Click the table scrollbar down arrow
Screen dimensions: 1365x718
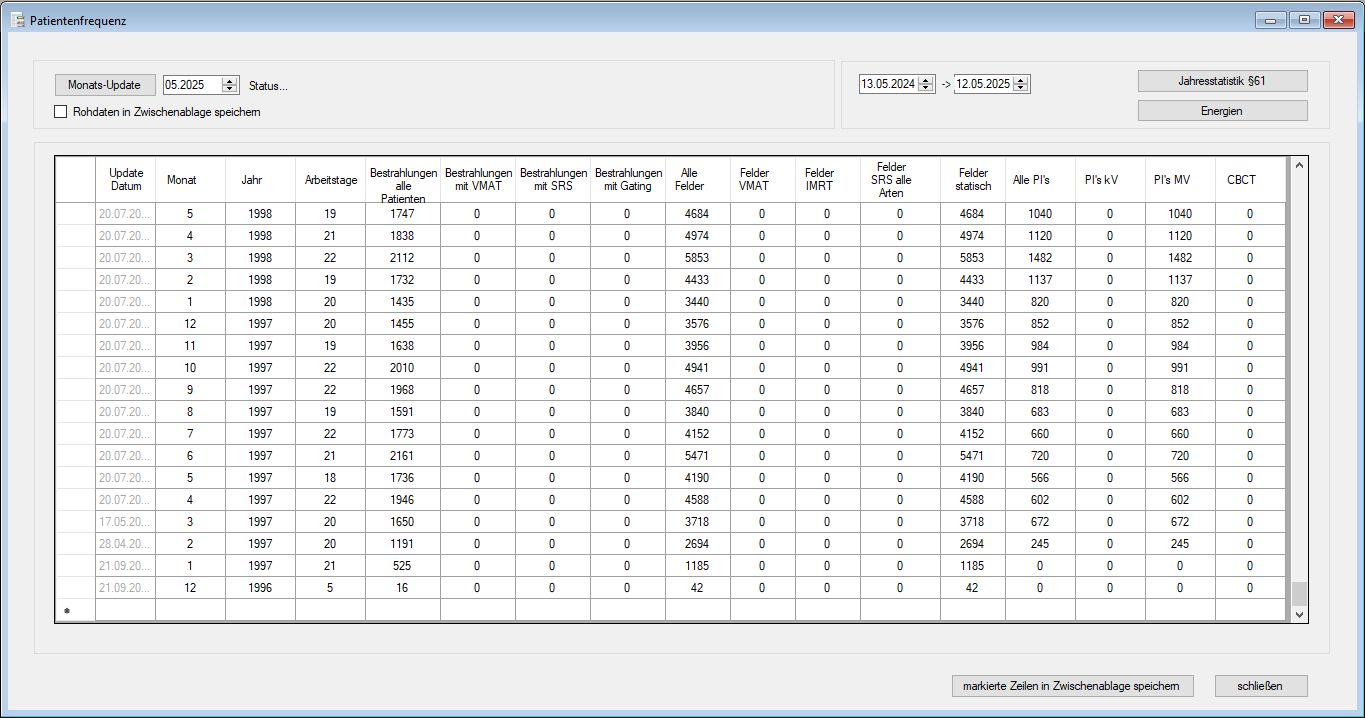pyautogui.click(x=1299, y=614)
